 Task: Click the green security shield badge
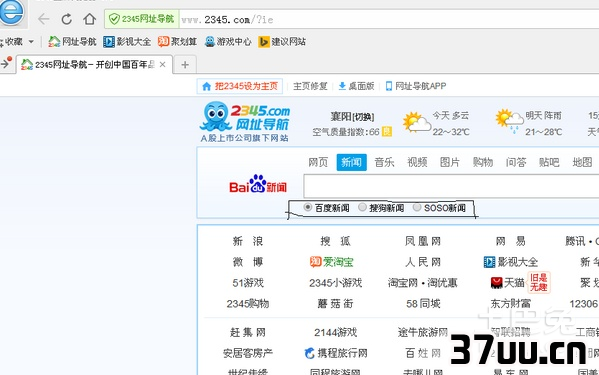(142, 19)
